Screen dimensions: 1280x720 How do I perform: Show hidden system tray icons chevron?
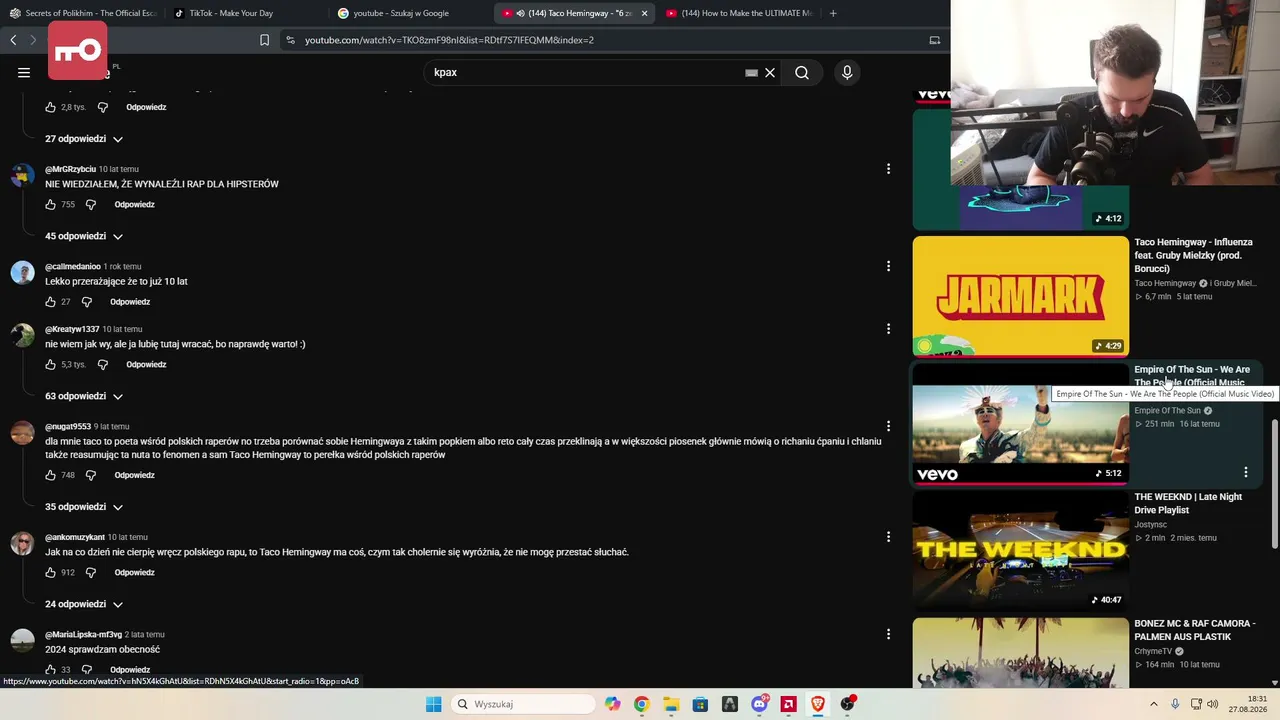tap(1153, 704)
